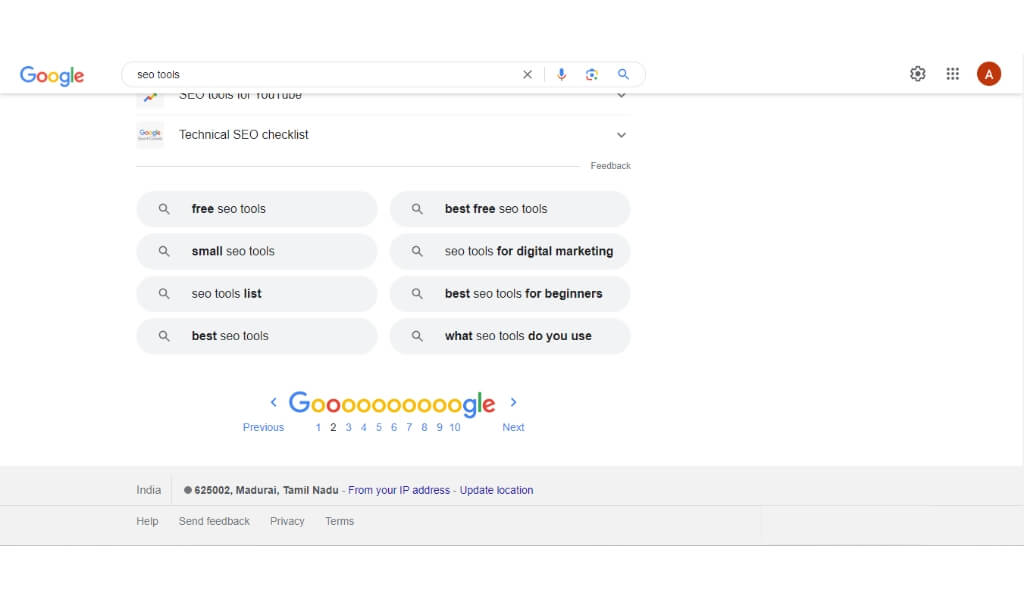The width and height of the screenshot is (1024, 600).
Task: Search best seo tools for beginners
Action: (510, 294)
